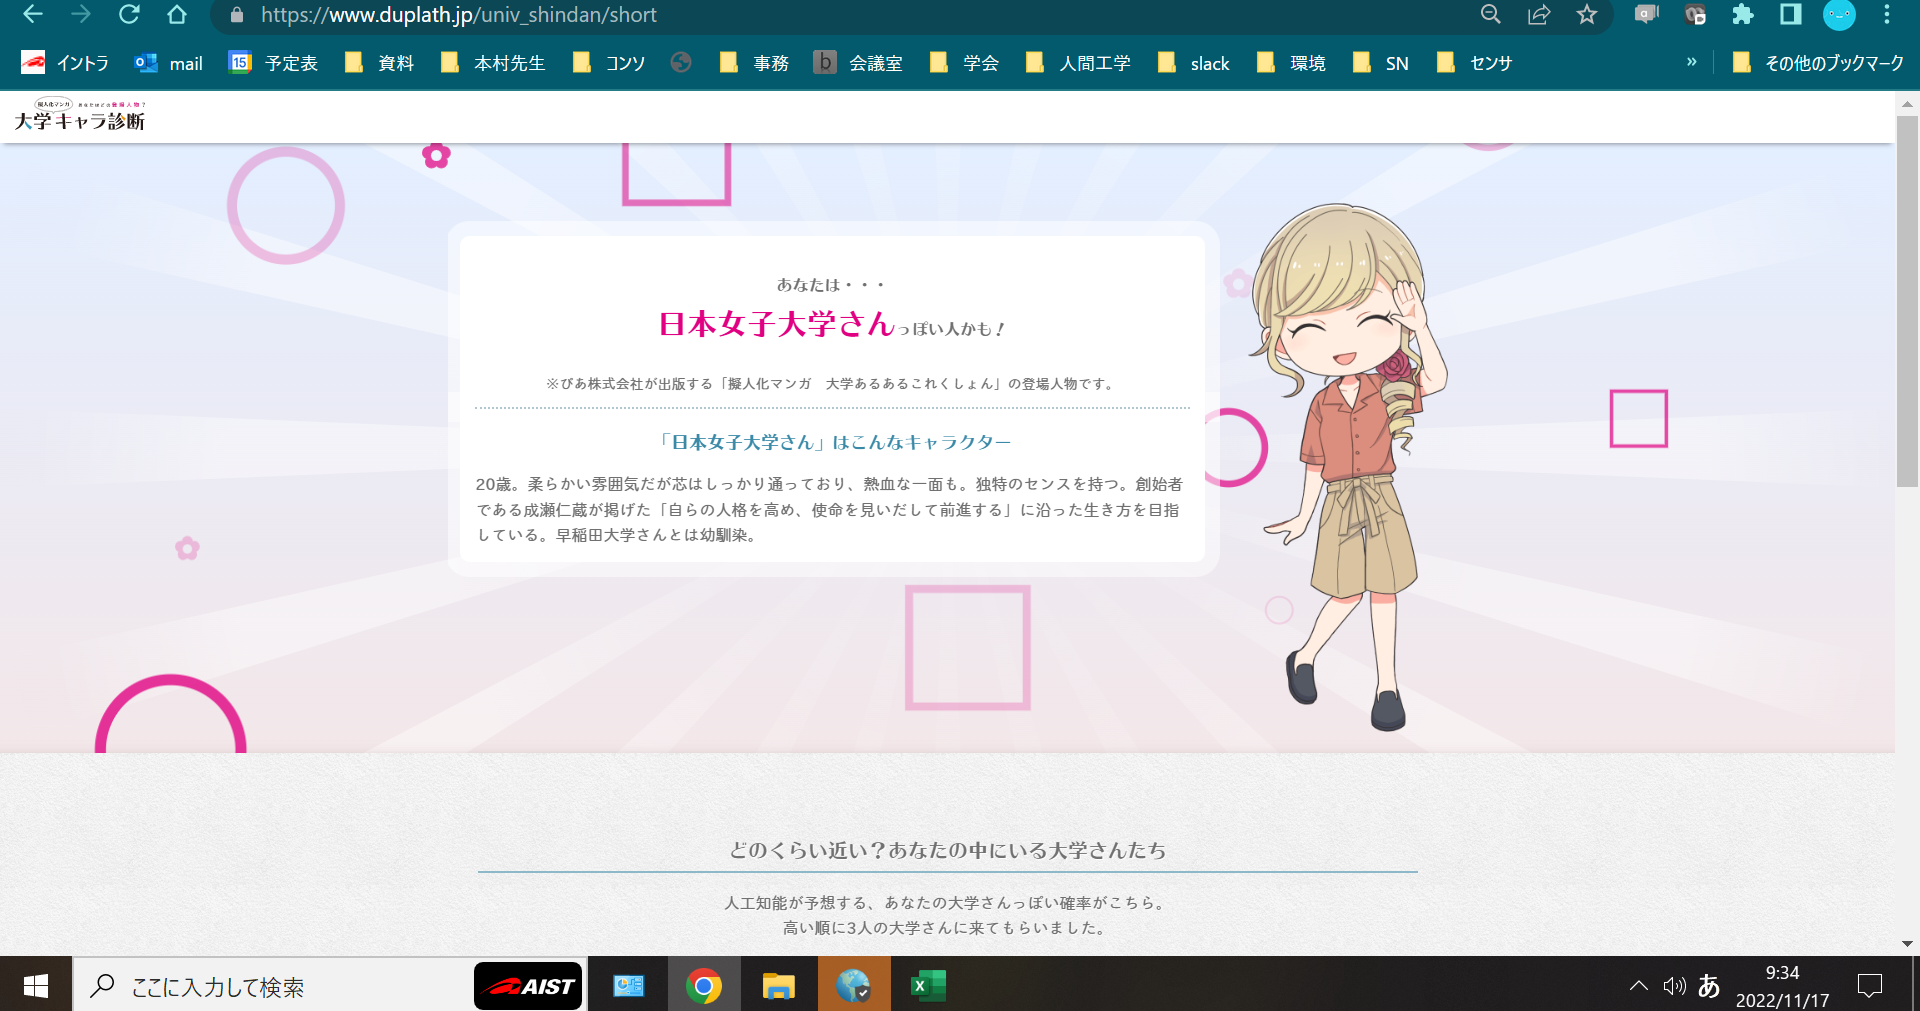This screenshot has width=1920, height=1011.
Task: Open the globe taskbar application
Action: (853, 986)
